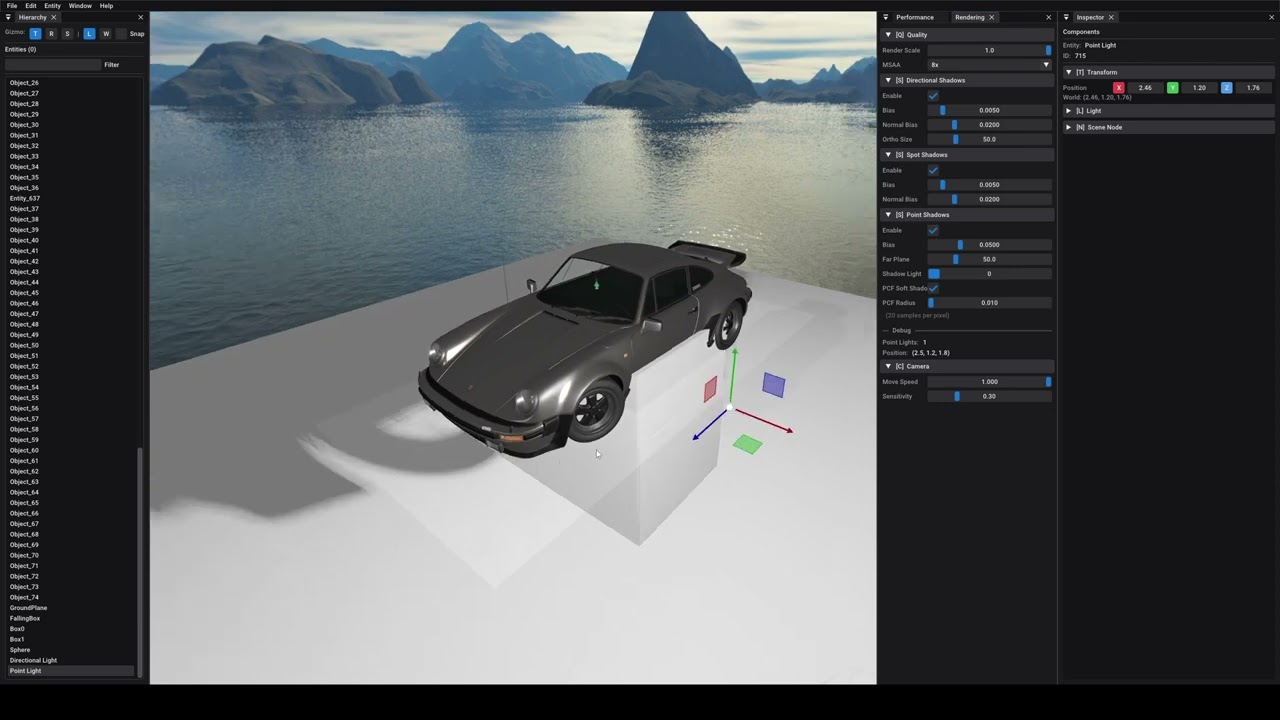The height and width of the screenshot is (720, 1280).
Task: Disable Spot Shadows Enable checkbox
Action: click(933, 170)
